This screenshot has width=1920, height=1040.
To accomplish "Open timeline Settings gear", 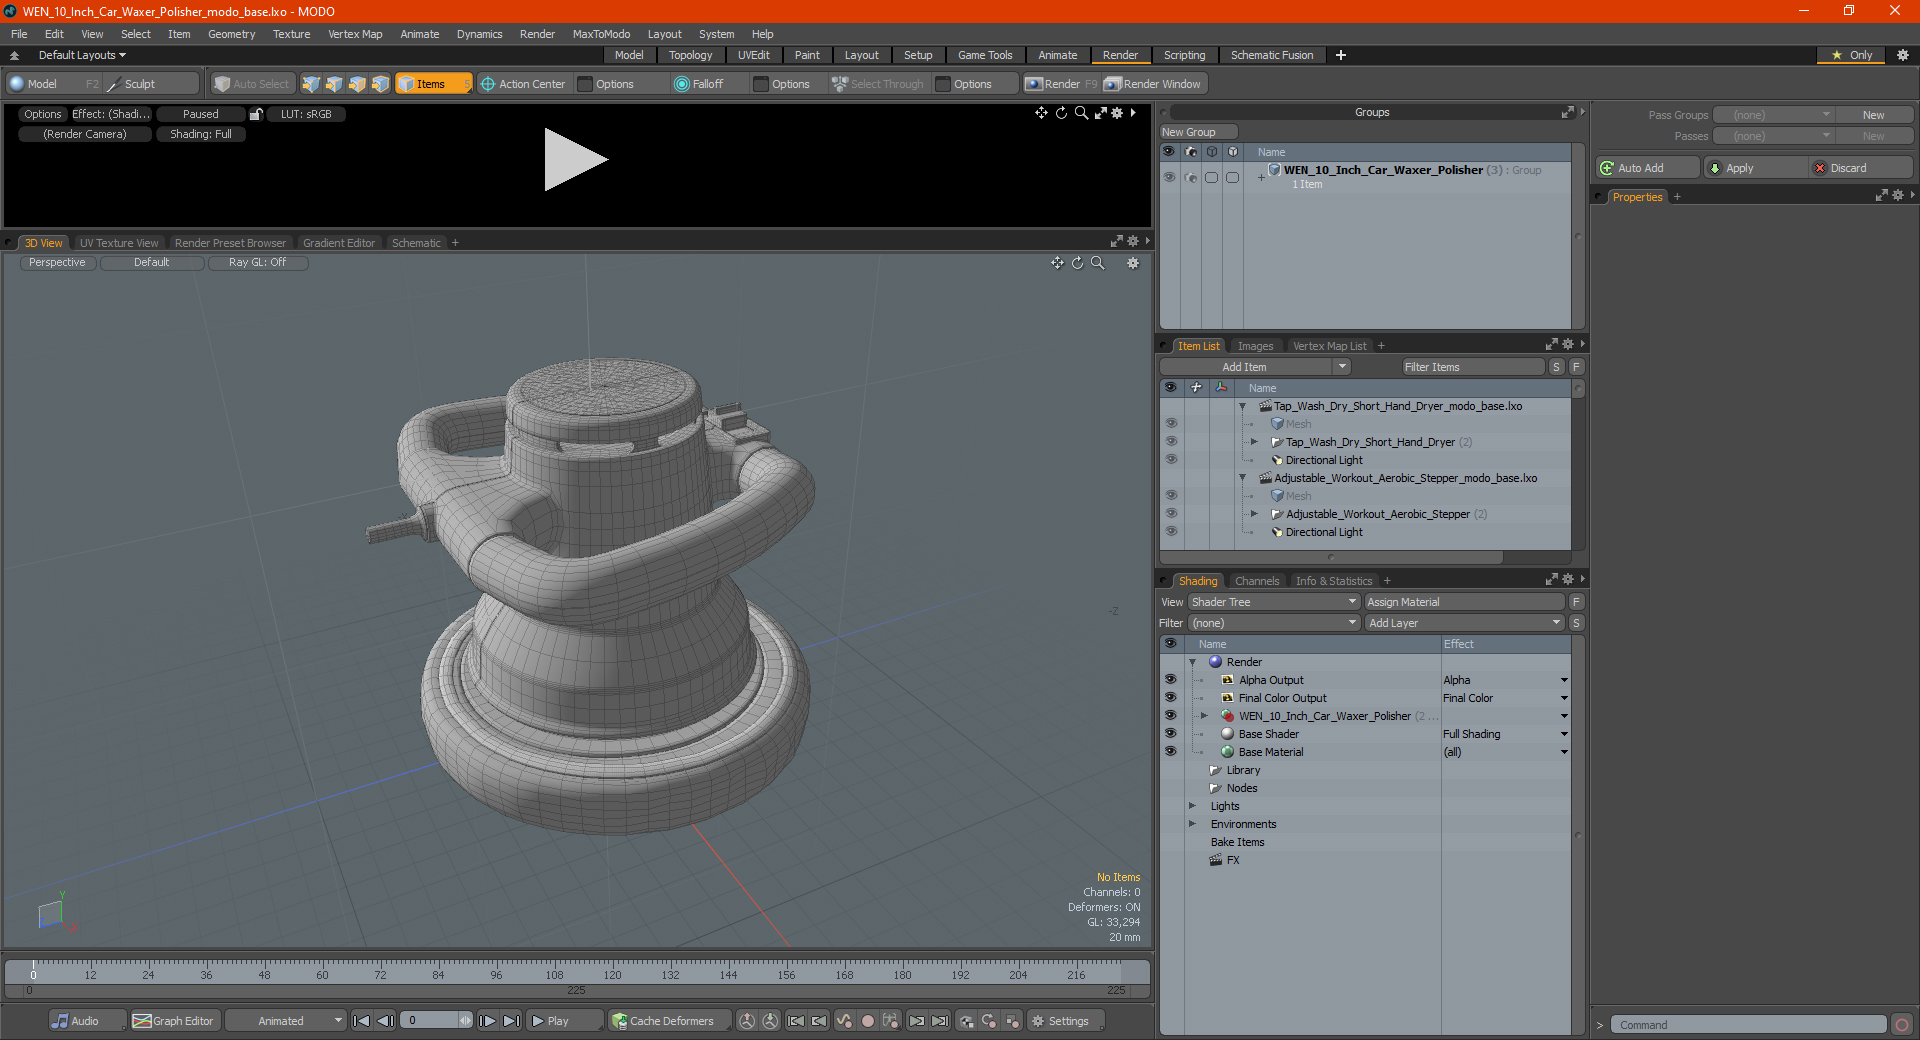I will click(1063, 1021).
